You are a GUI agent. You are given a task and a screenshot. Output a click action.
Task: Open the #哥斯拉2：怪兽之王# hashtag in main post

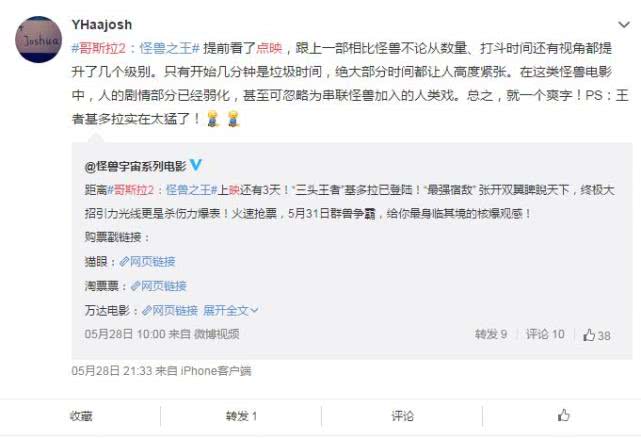[x=135, y=48]
